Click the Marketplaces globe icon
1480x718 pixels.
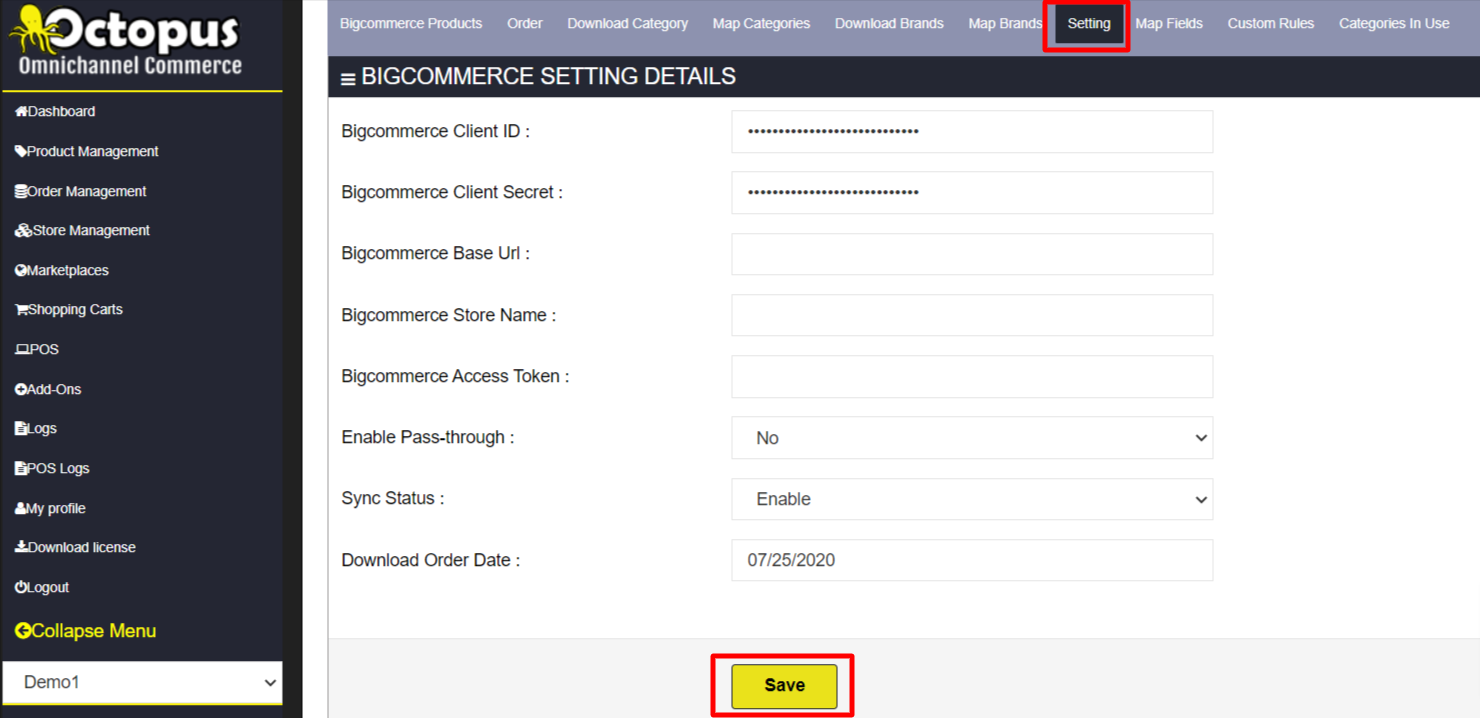pos(21,271)
